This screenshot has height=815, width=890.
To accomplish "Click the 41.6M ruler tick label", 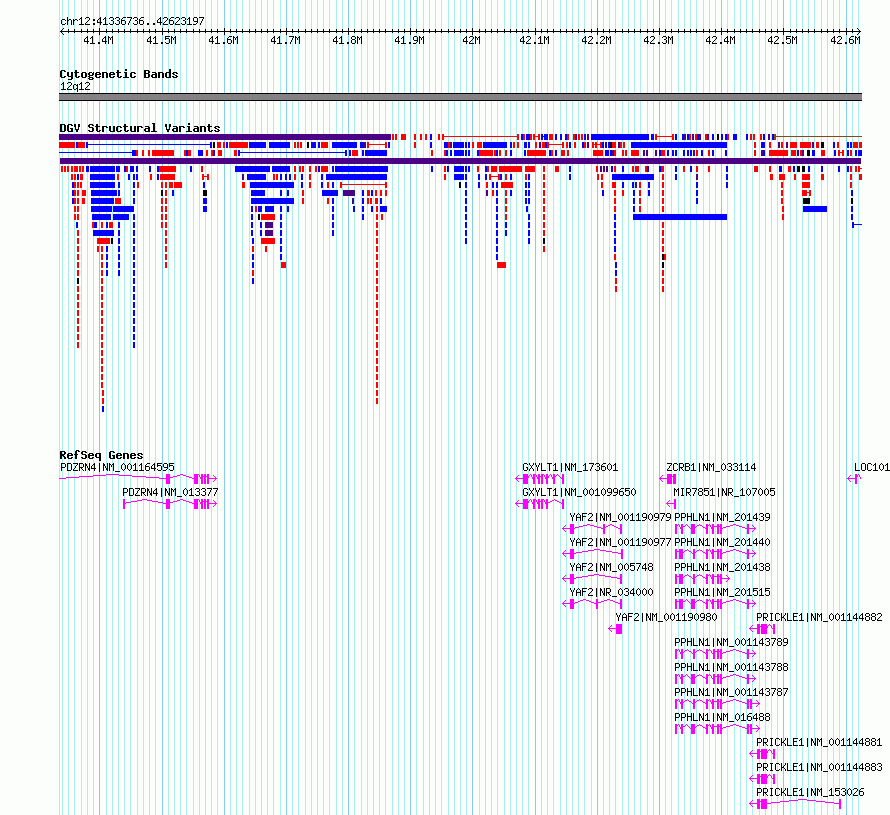I will [223, 40].
